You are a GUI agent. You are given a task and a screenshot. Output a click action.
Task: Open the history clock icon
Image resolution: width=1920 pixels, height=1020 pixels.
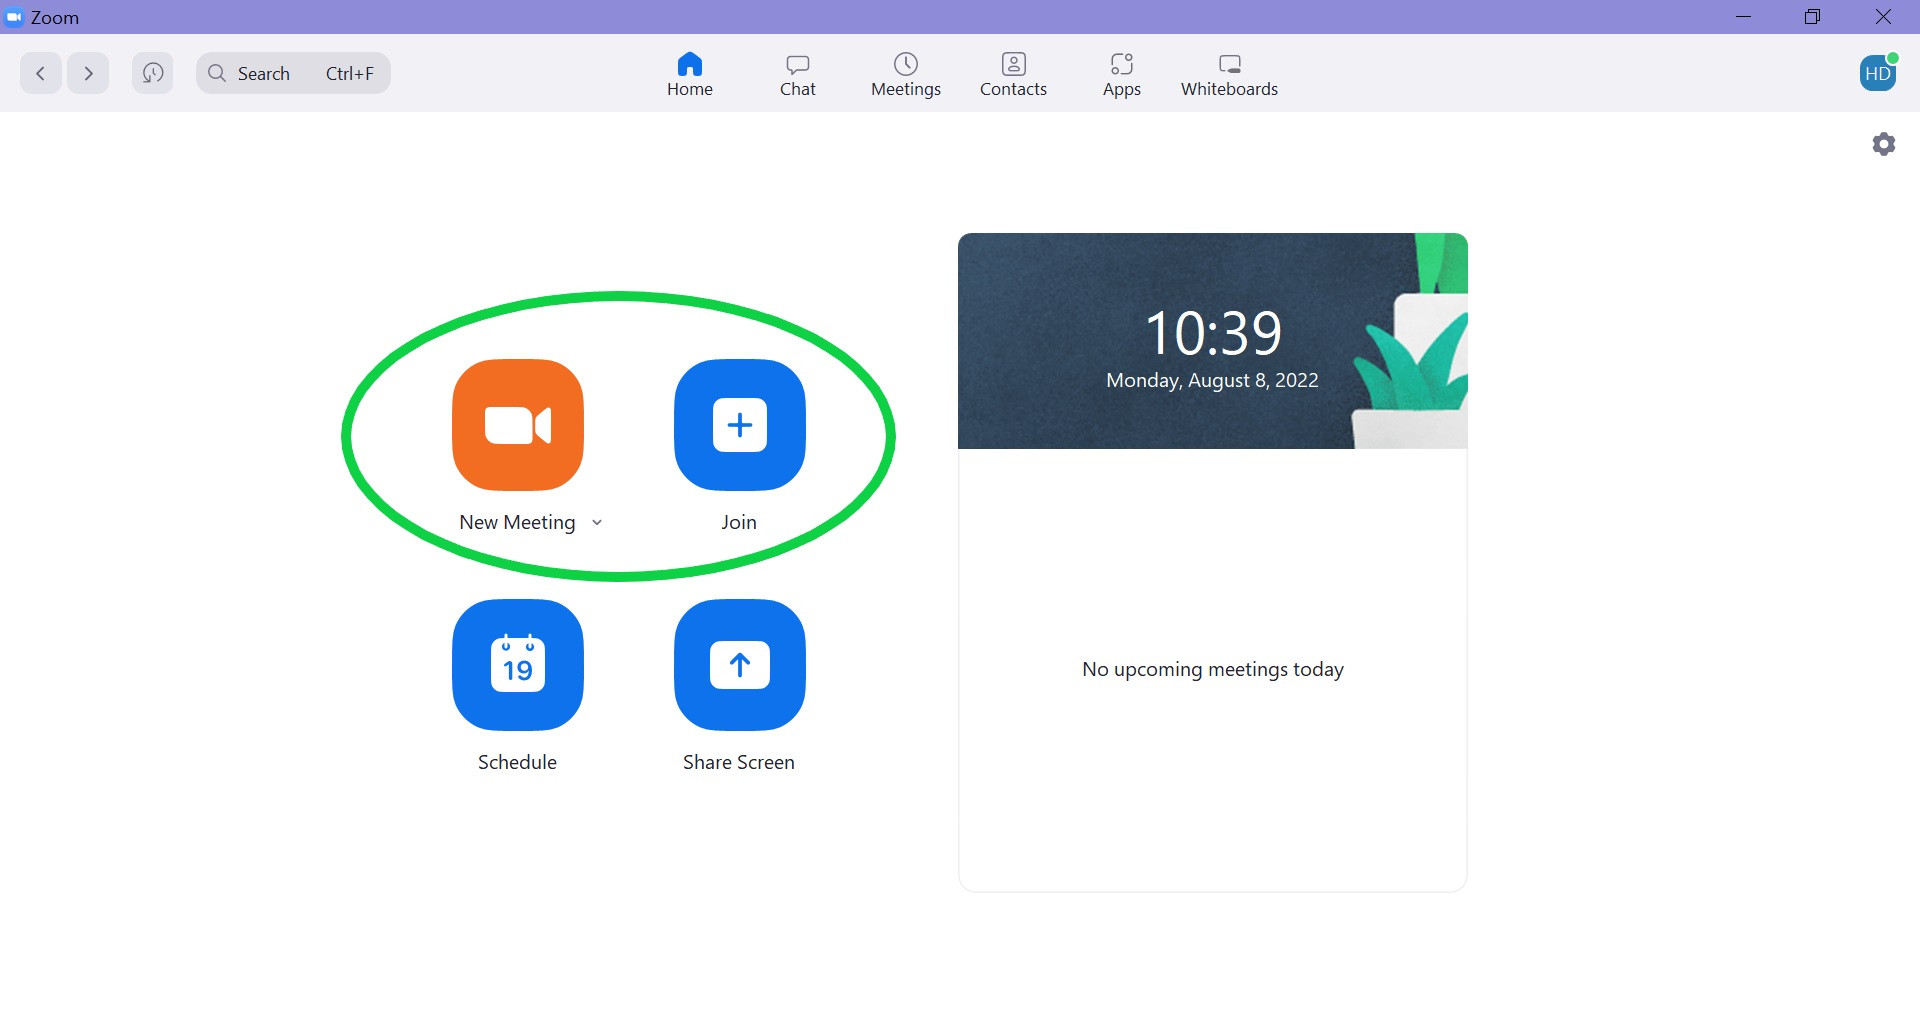click(x=153, y=73)
